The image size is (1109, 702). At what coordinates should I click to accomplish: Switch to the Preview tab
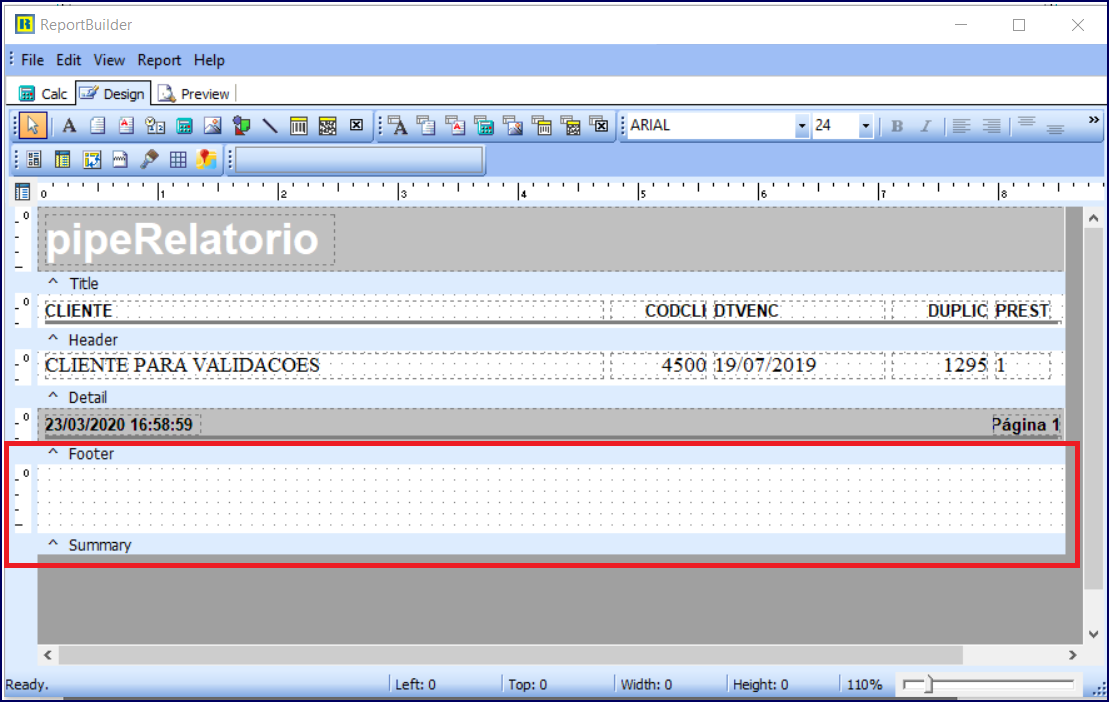click(194, 93)
